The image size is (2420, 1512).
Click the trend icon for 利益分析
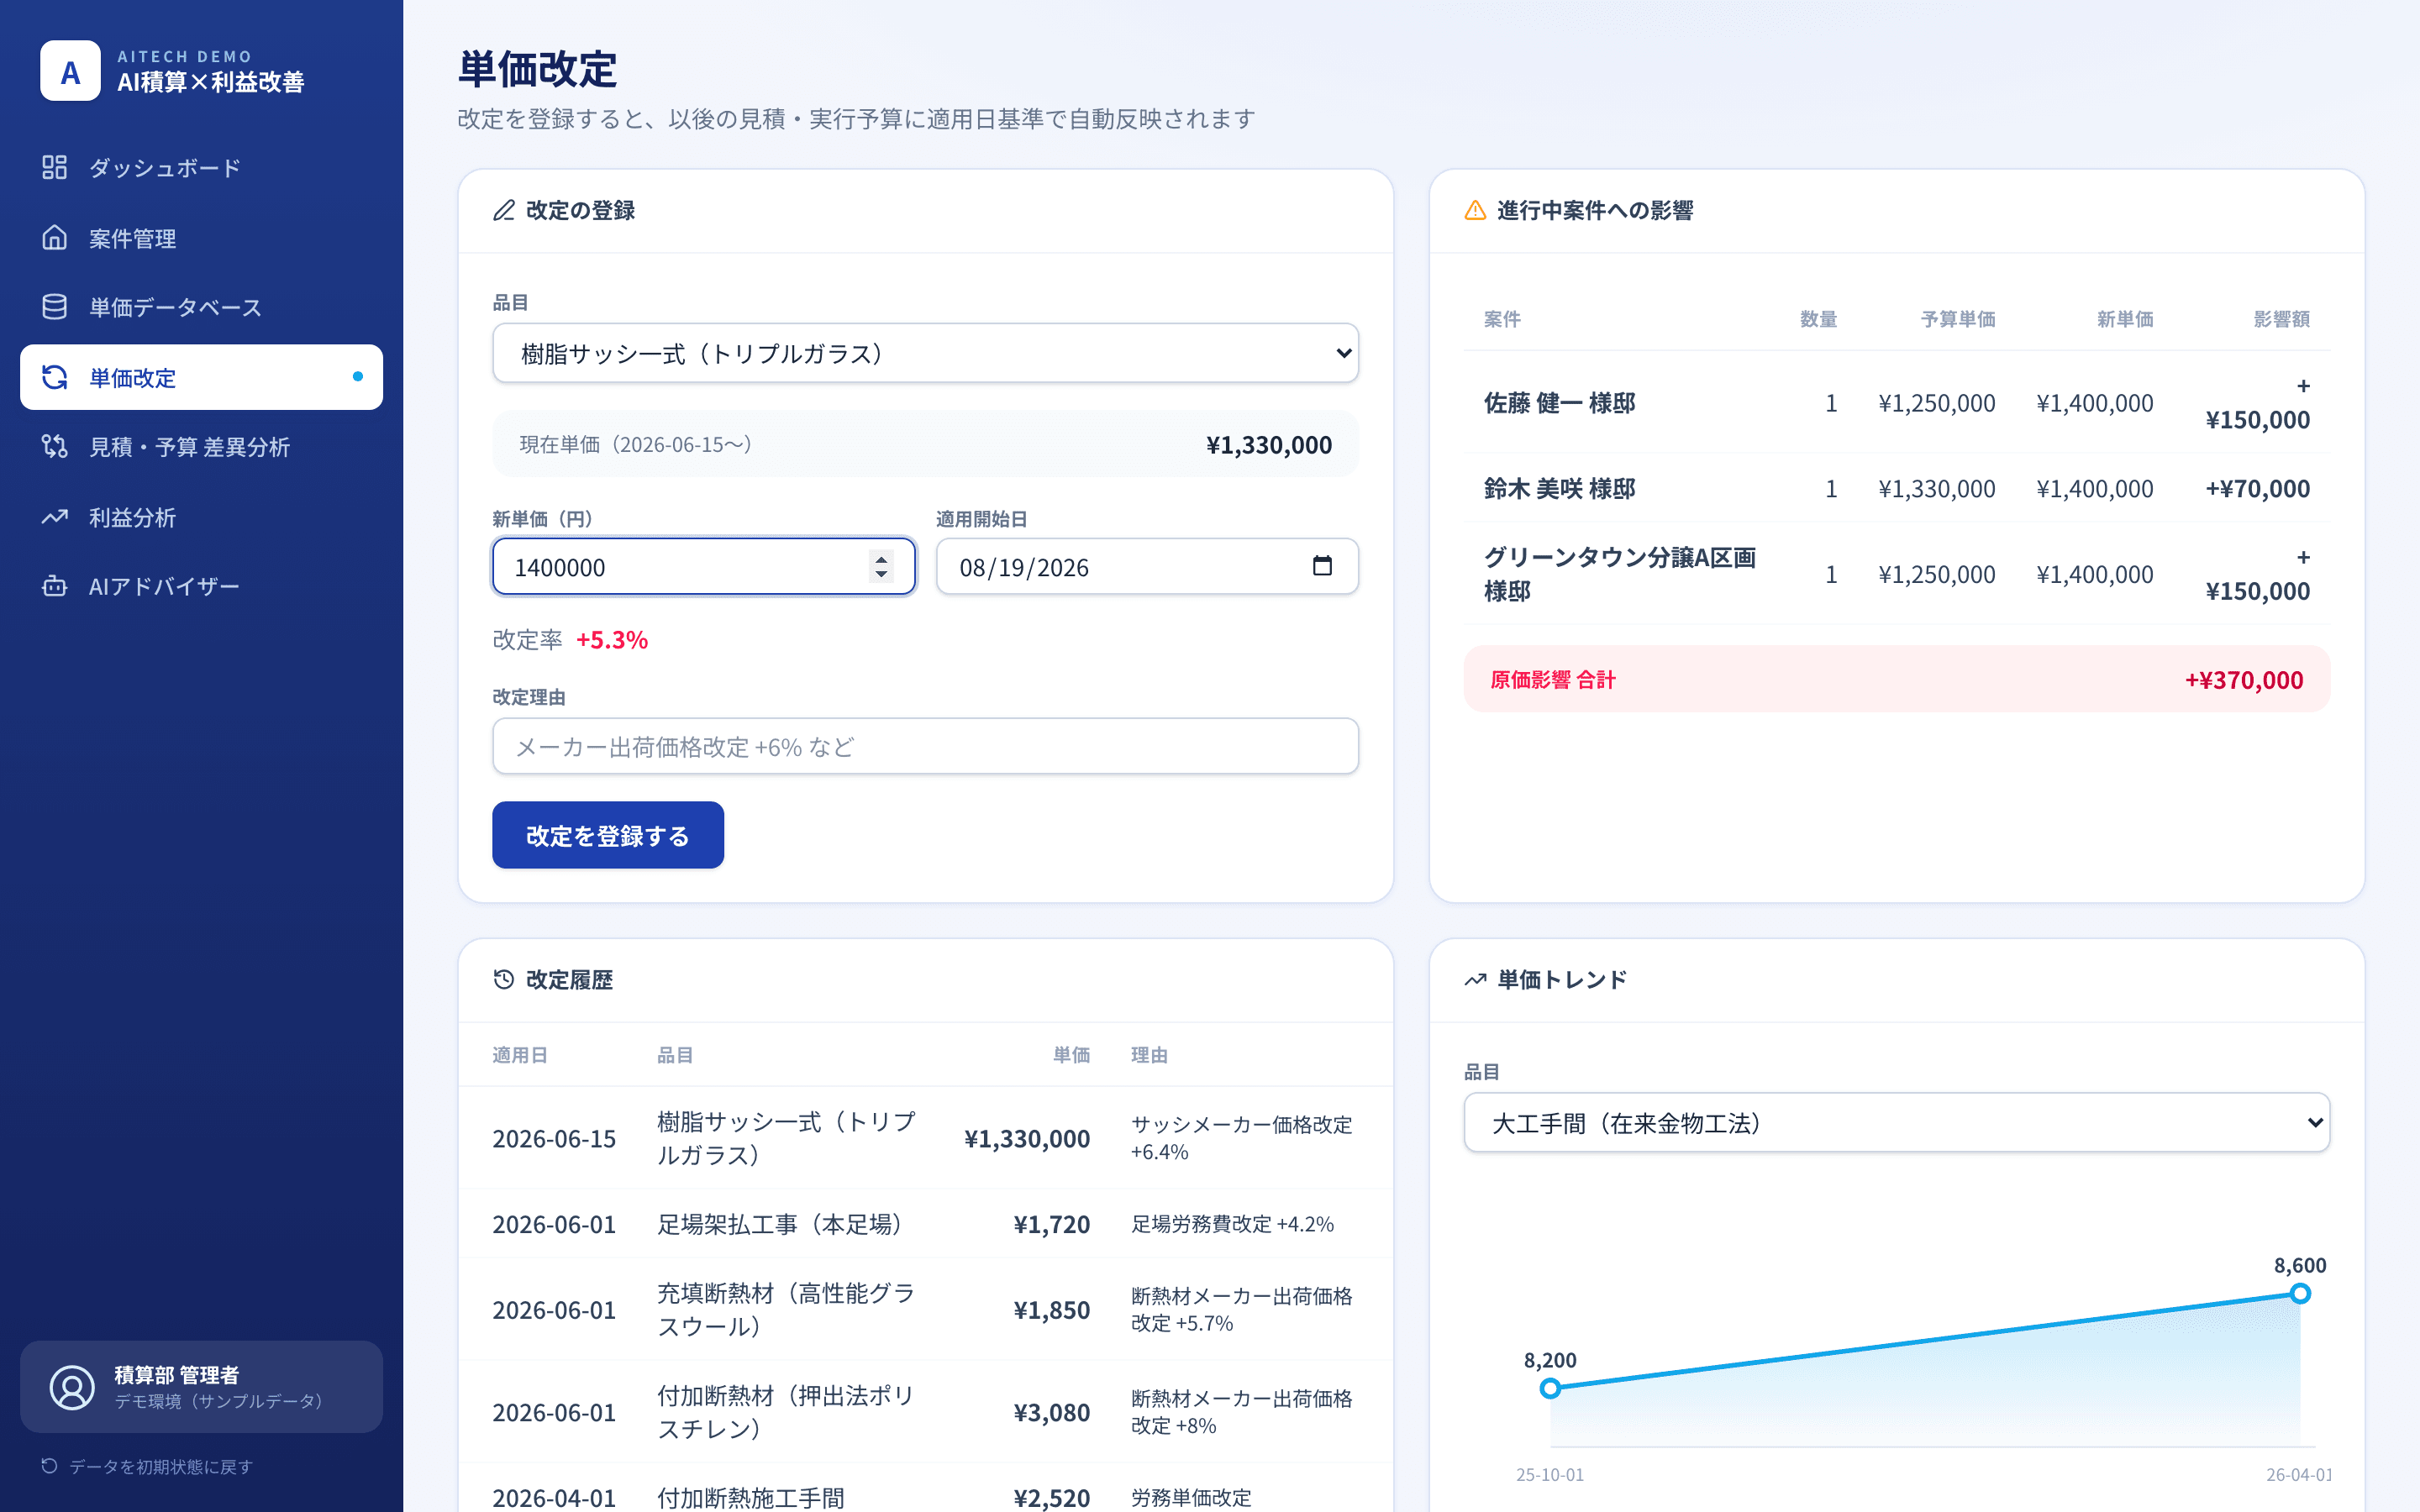(54, 517)
